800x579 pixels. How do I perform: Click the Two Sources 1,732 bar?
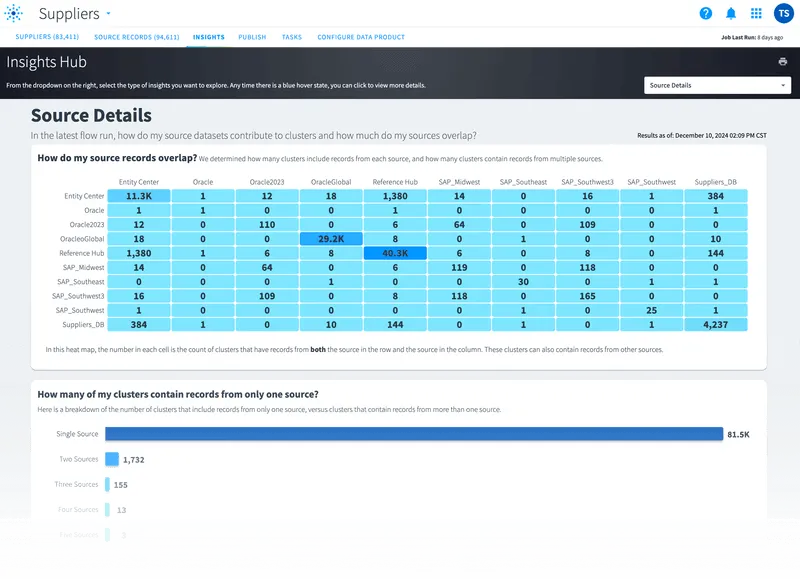pyautogui.click(x=112, y=459)
